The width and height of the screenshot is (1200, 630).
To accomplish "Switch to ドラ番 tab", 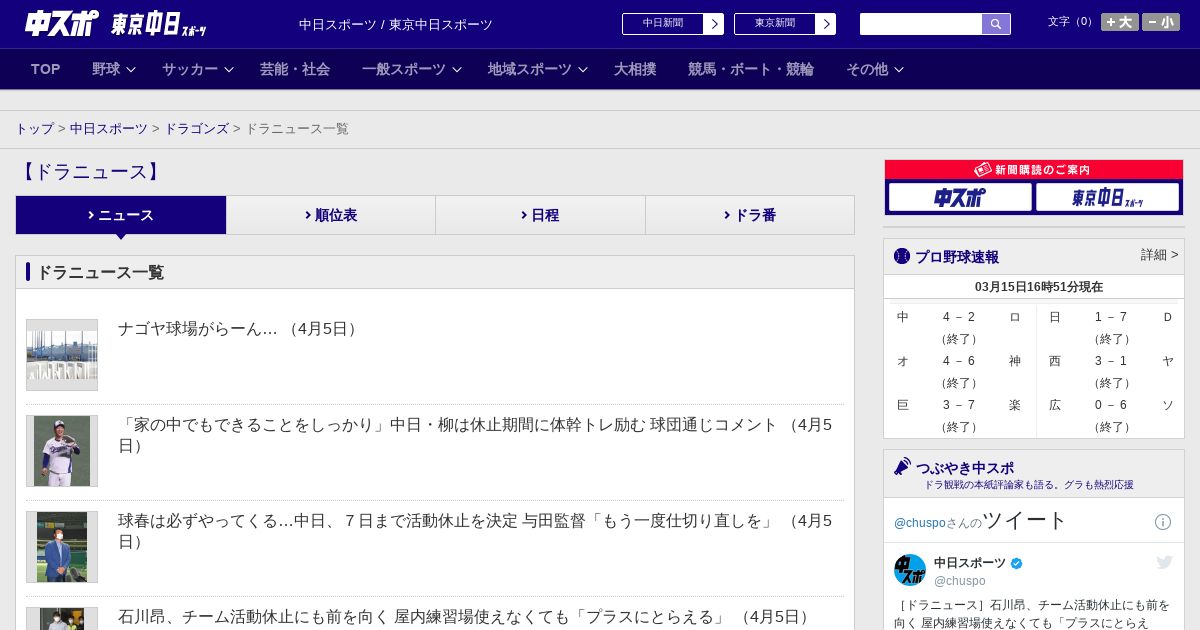I will (x=750, y=215).
